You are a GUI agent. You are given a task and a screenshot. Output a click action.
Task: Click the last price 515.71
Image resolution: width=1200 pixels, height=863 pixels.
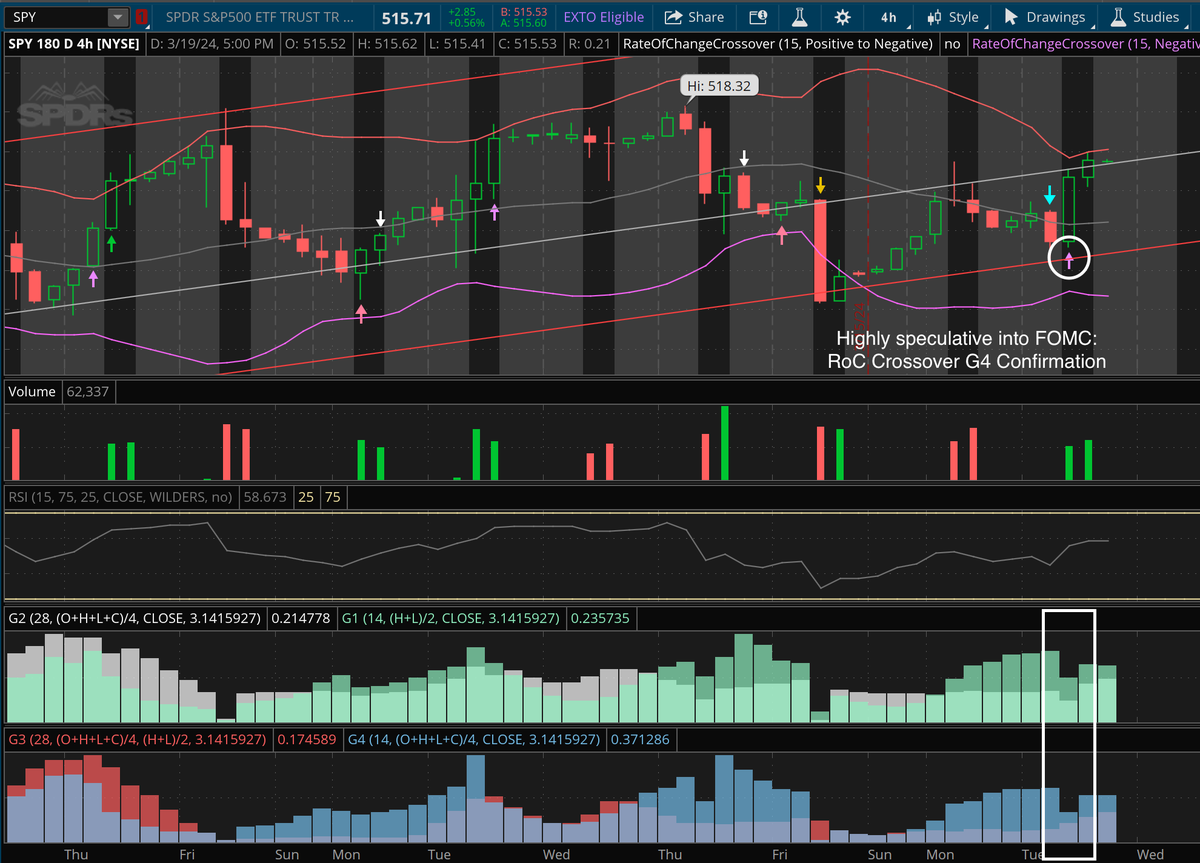406,18
